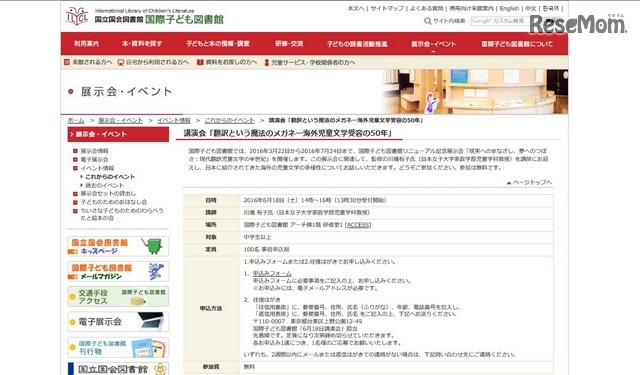Click the red 展示会・イベント sidebar header
This screenshot has height=375, width=640.
[x=118, y=134]
